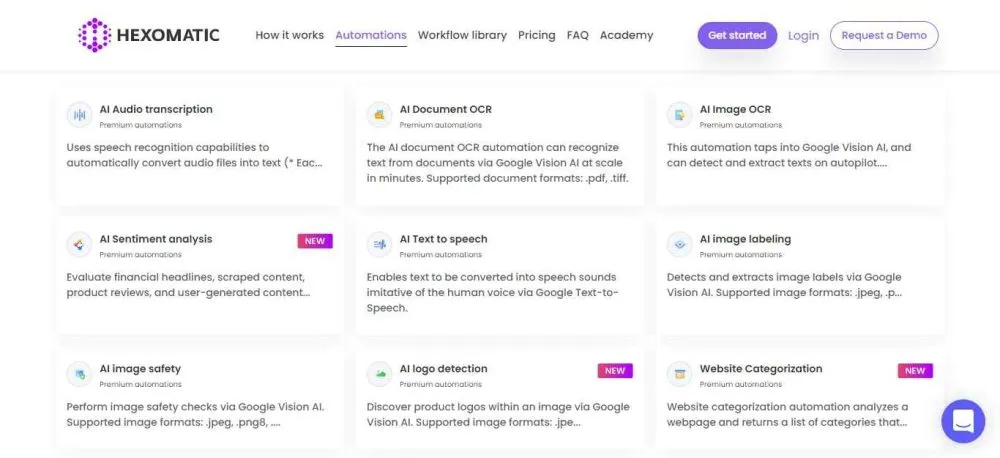
Task: Go to the Workflow library page
Action: point(462,35)
